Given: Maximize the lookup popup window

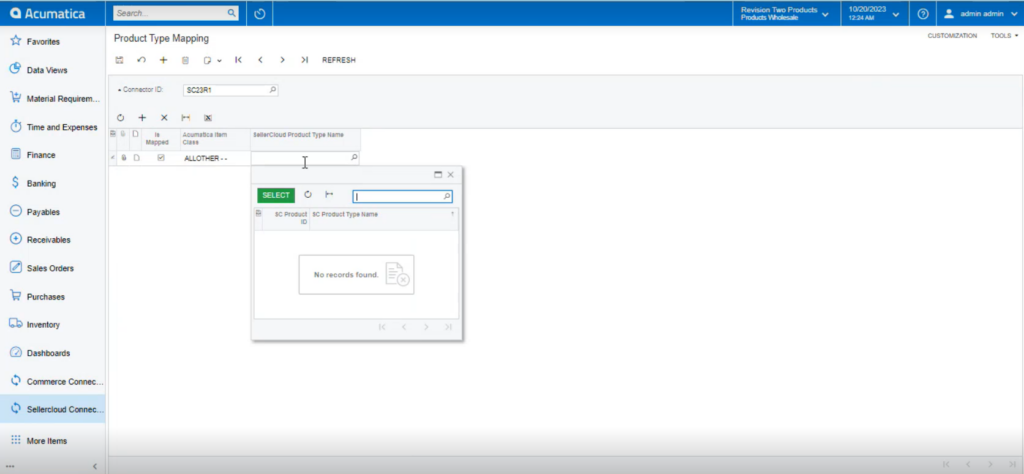Looking at the screenshot, I should [x=438, y=174].
